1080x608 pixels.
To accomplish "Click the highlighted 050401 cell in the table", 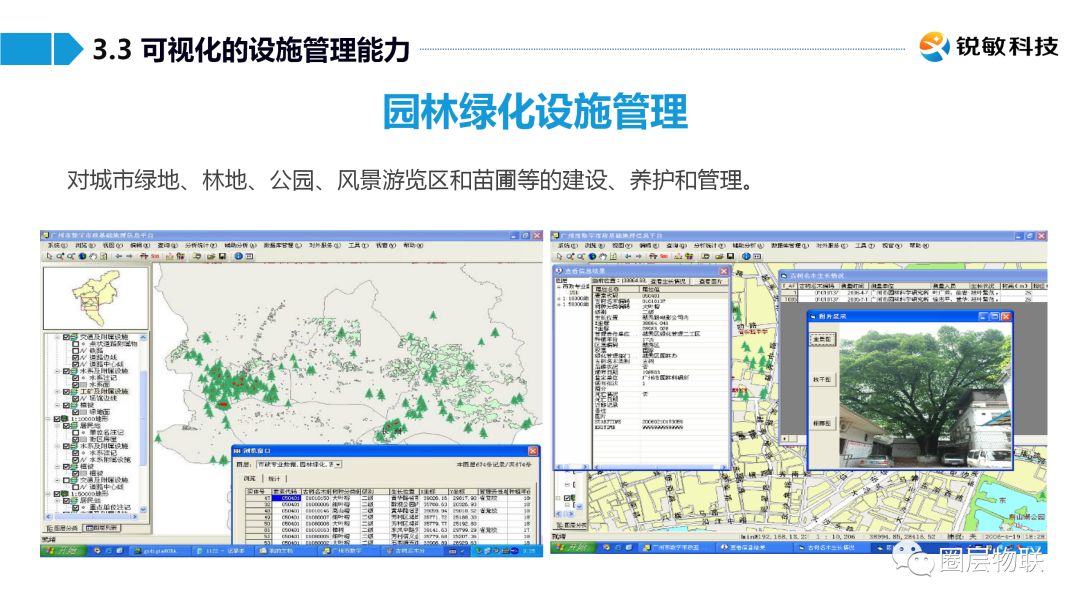I will pos(288,498).
